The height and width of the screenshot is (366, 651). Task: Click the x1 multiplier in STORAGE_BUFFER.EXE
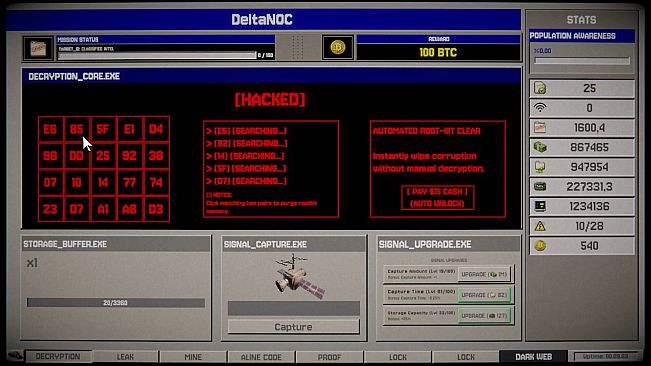pyautogui.click(x=32, y=263)
